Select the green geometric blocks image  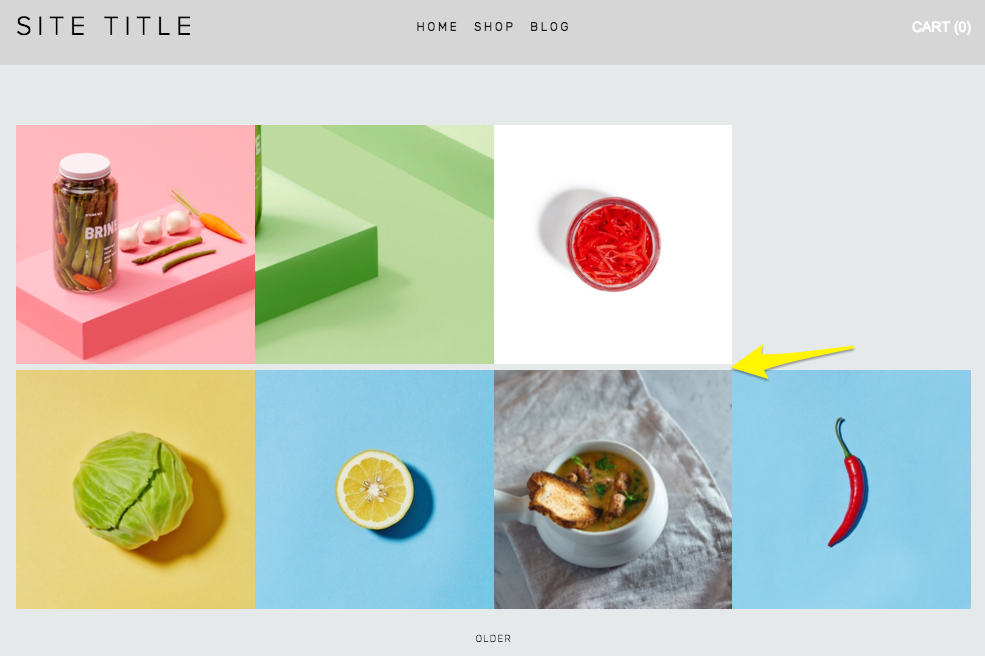(374, 244)
